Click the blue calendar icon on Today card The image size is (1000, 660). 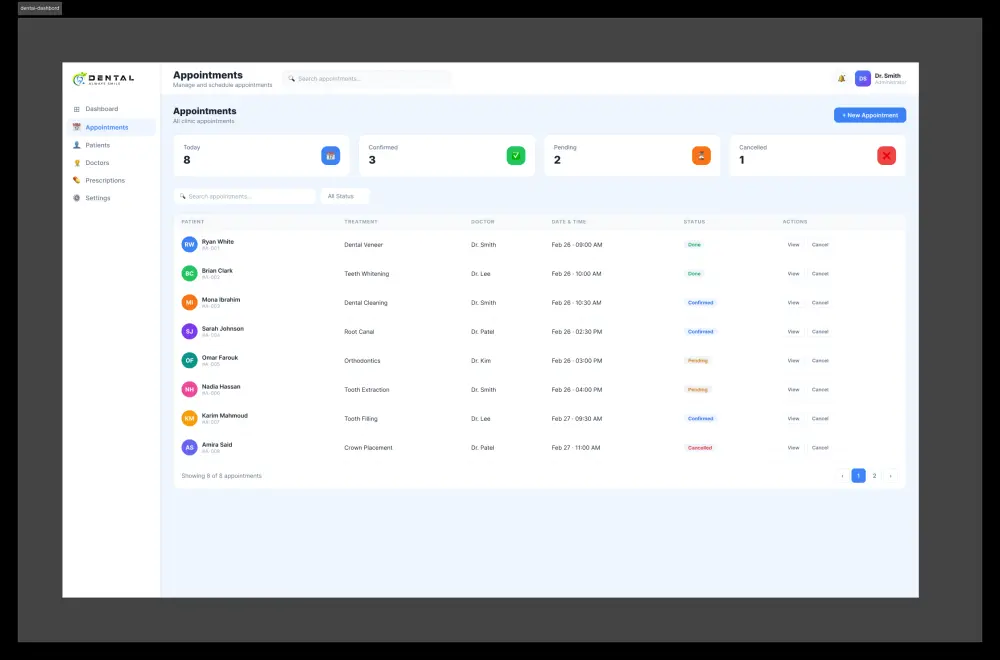330,155
